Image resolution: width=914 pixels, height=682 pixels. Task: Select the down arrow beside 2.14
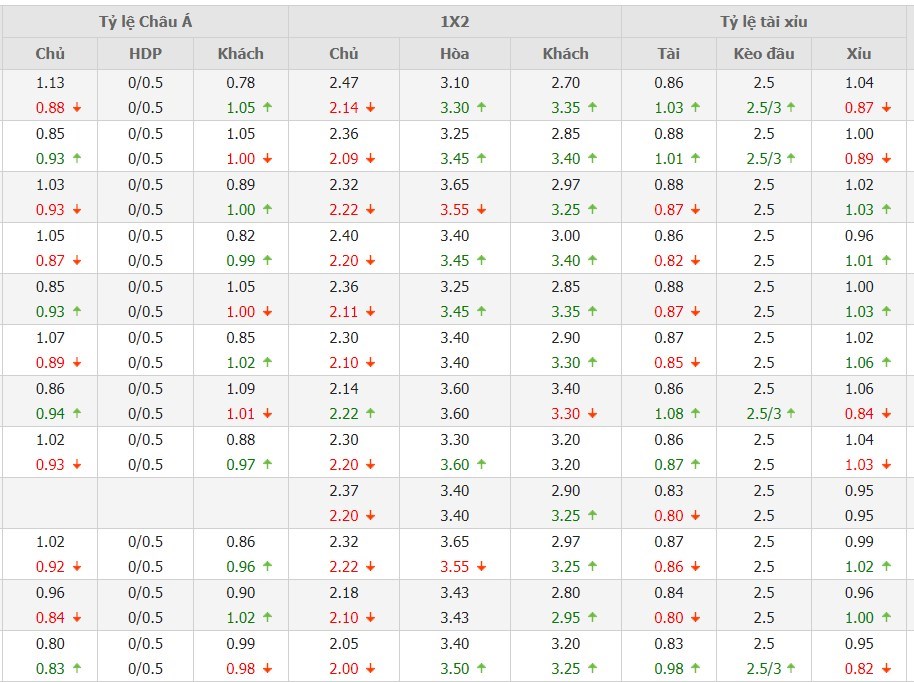point(370,108)
